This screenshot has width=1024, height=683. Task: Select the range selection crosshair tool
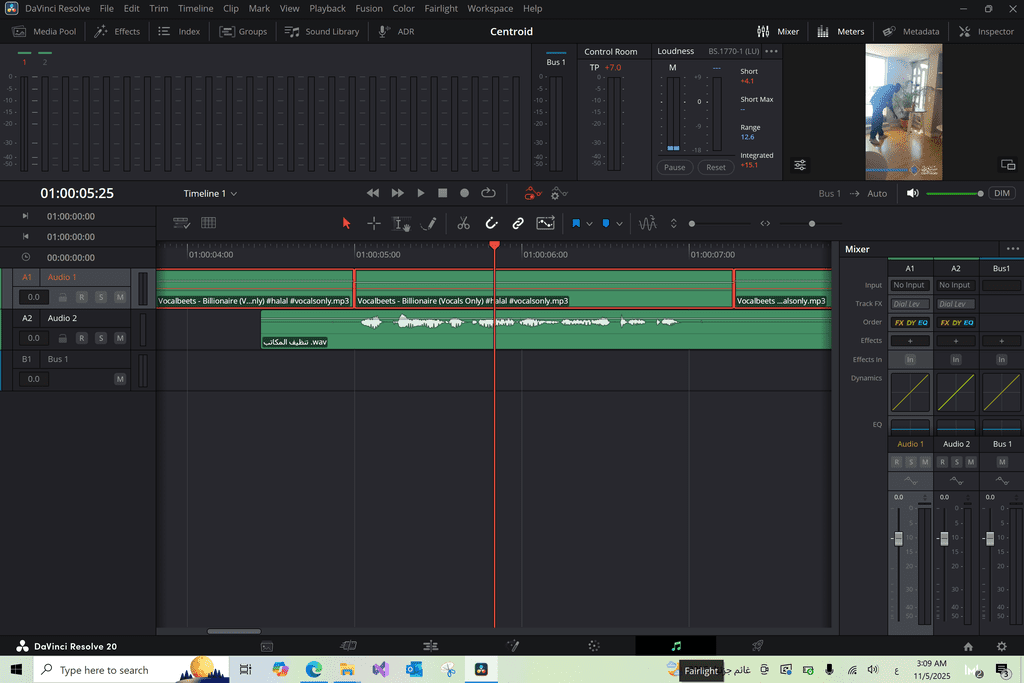374,224
